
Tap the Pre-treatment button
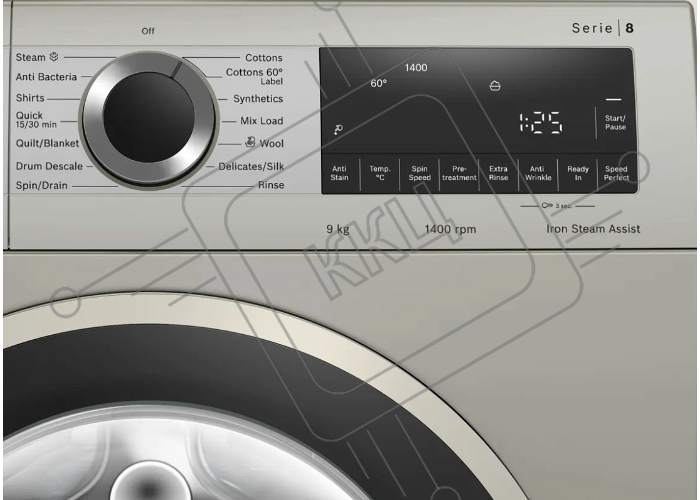(459, 173)
